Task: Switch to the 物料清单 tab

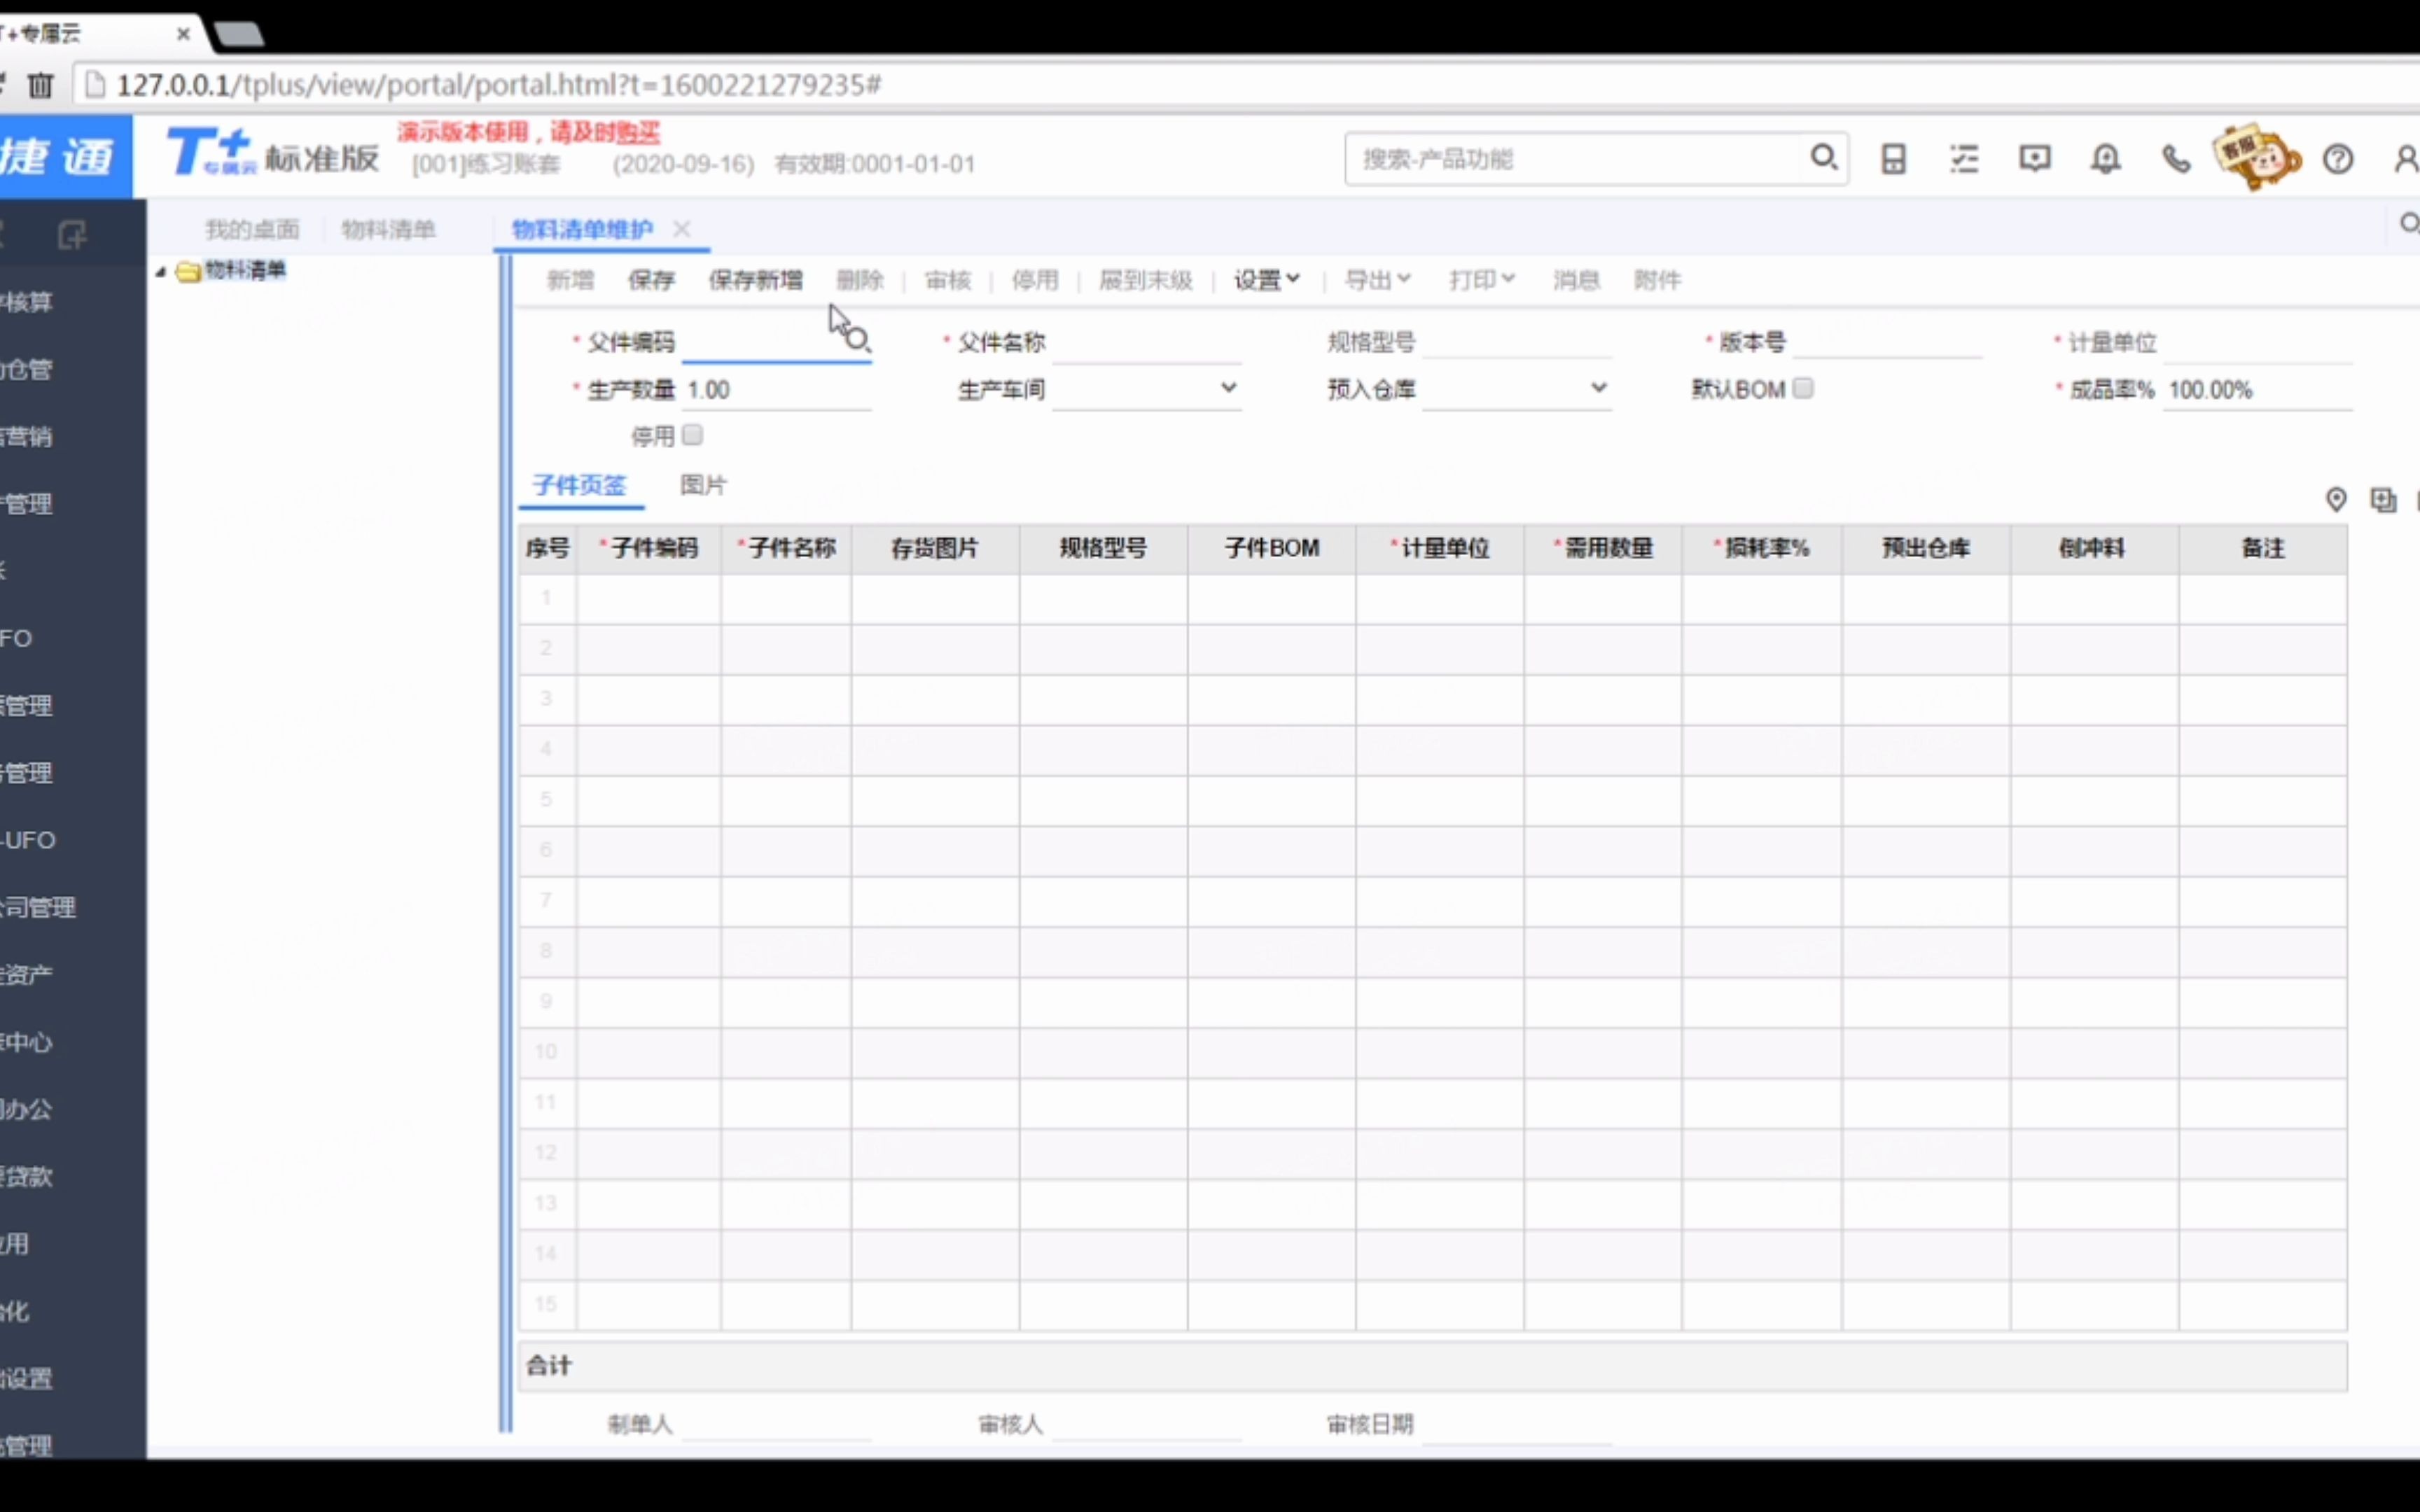Action: click(388, 229)
